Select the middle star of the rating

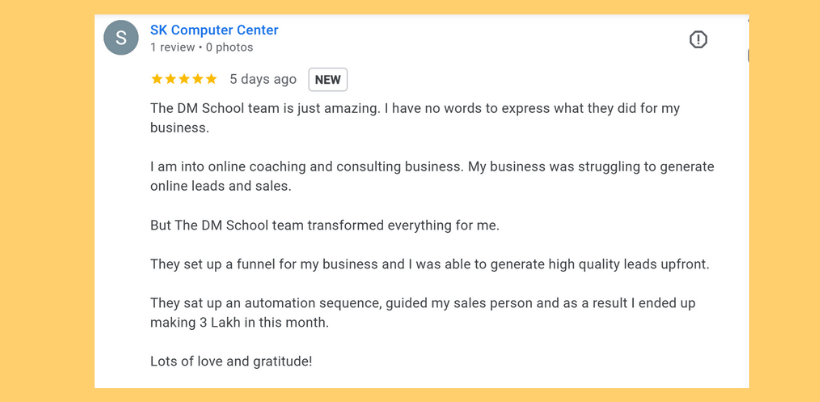click(x=184, y=79)
